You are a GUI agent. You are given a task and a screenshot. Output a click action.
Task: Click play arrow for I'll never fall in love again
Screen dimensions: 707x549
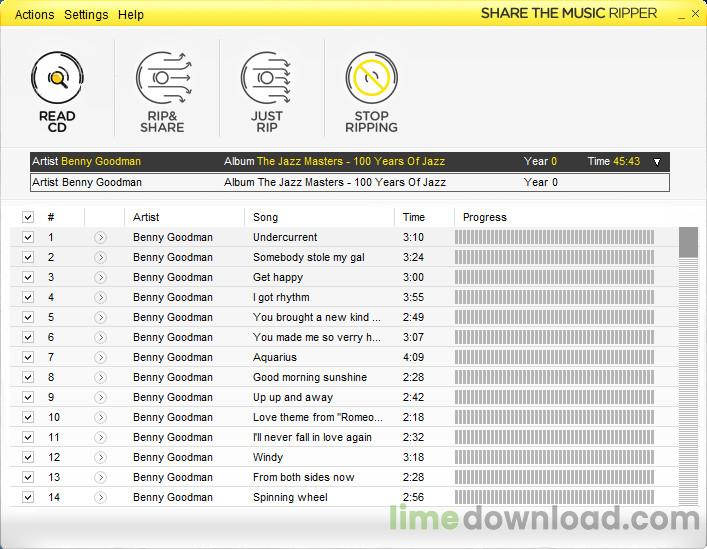101,437
